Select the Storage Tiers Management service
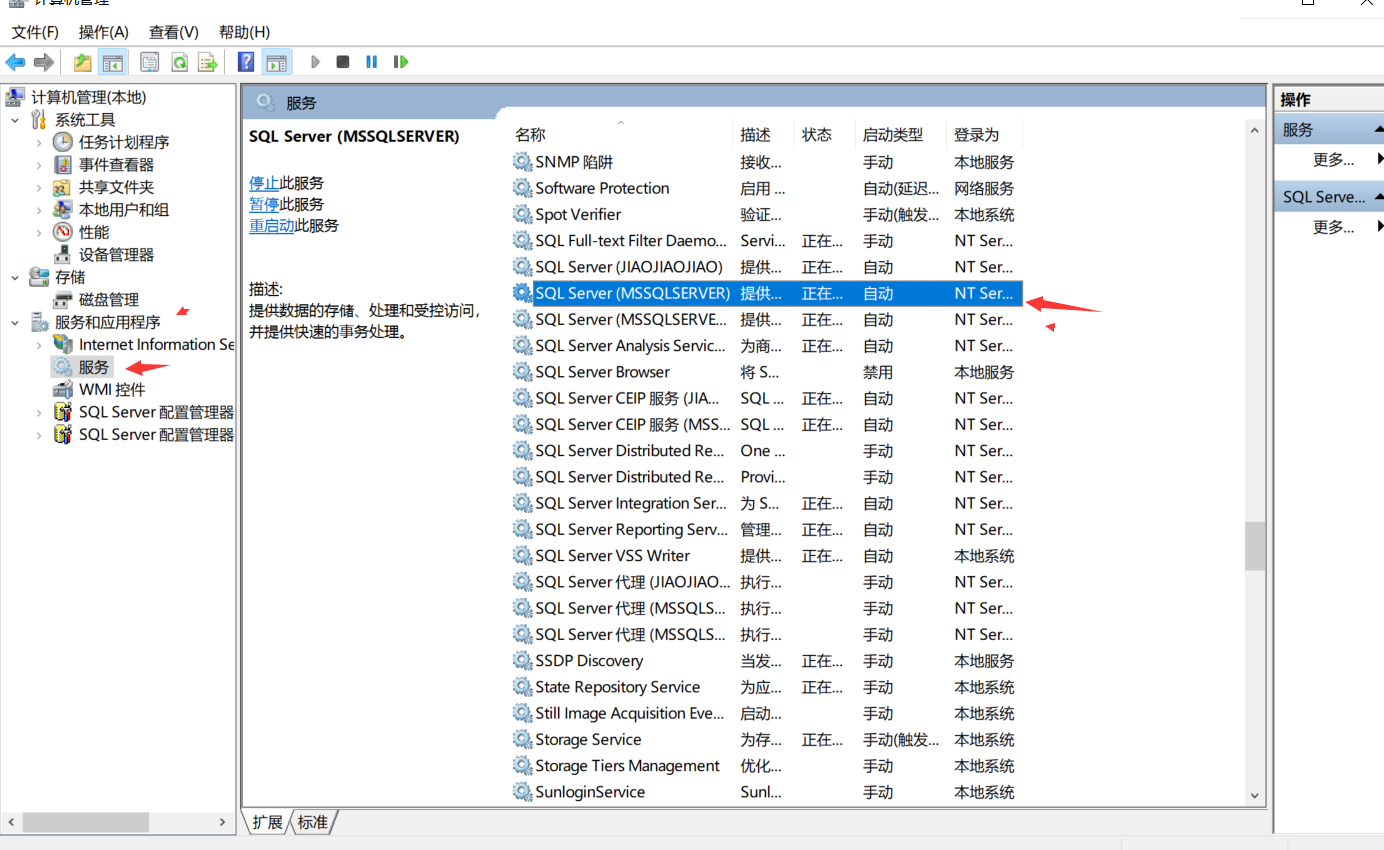Viewport: 1384px width, 850px height. coord(766,766)
